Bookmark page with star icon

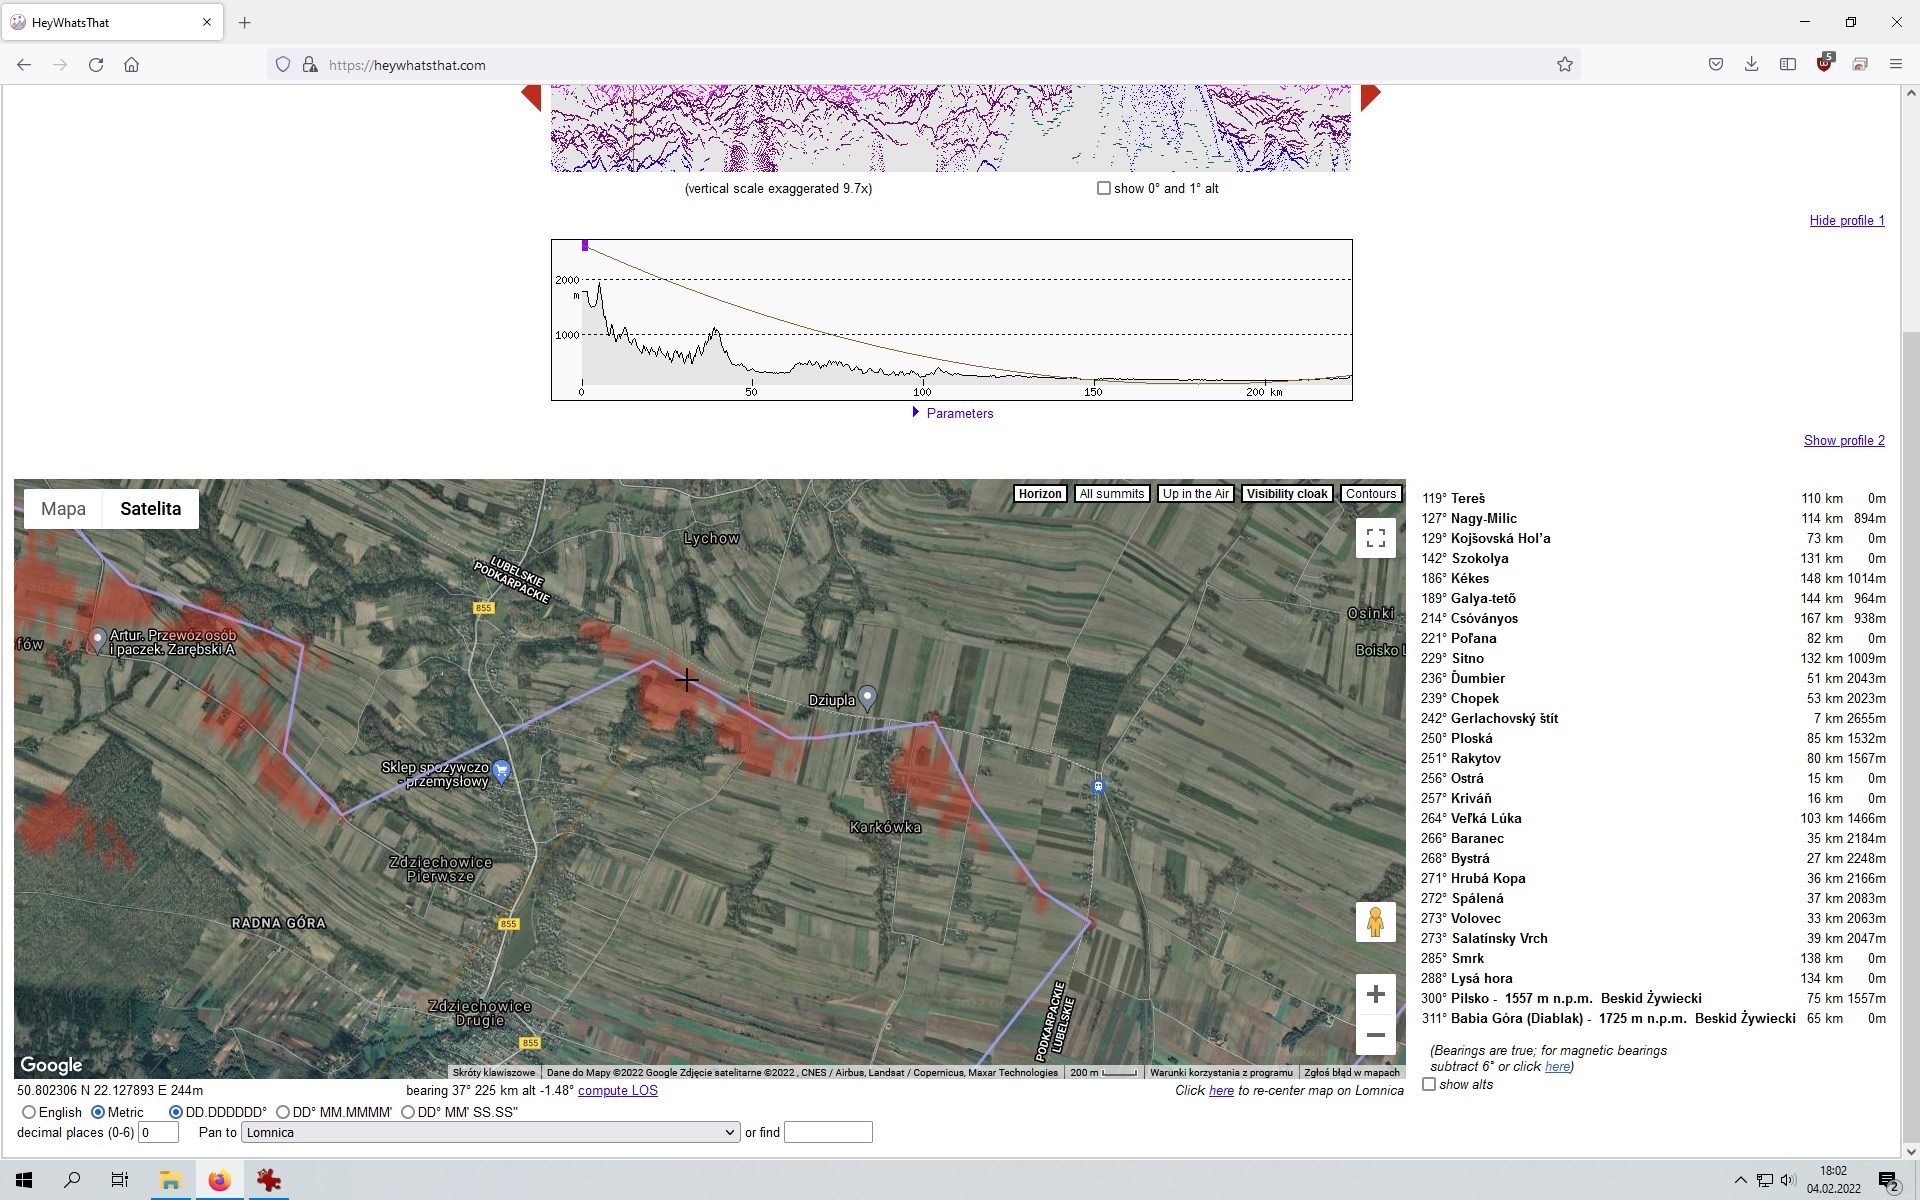[x=1564, y=65]
